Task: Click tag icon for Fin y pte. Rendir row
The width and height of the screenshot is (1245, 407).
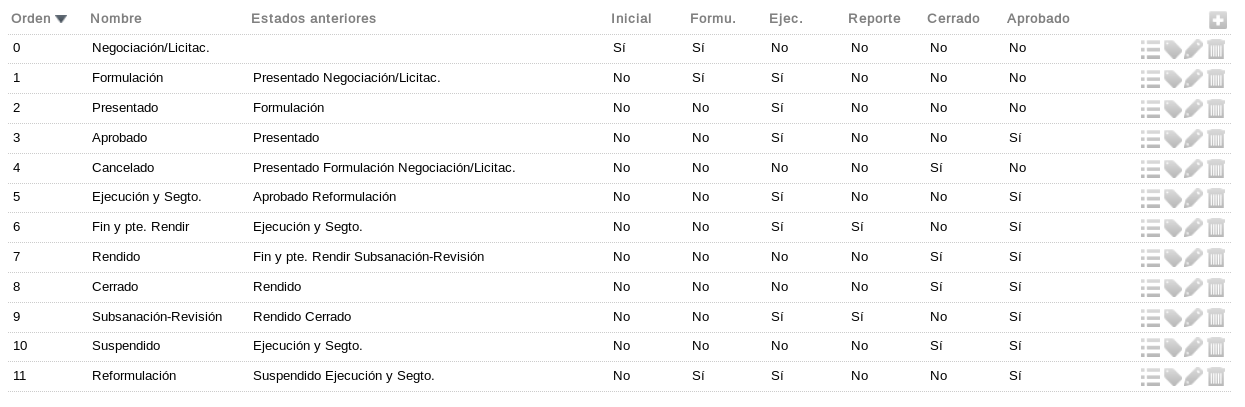Action: pyautogui.click(x=1172, y=229)
